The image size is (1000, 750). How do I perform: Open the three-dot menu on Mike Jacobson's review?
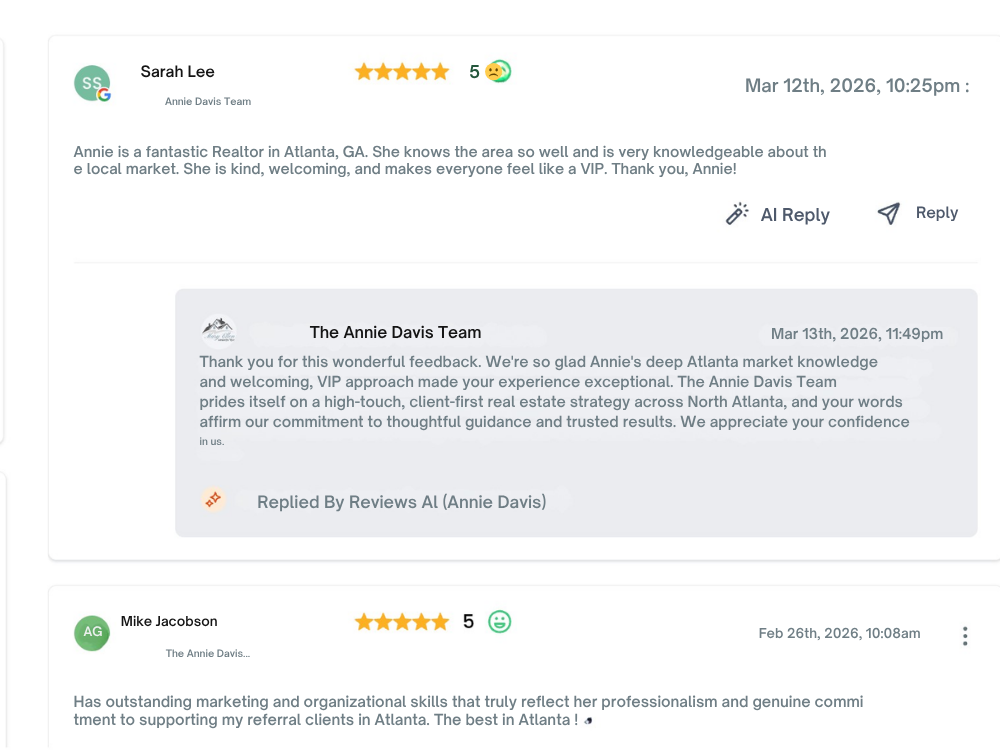pos(965,635)
